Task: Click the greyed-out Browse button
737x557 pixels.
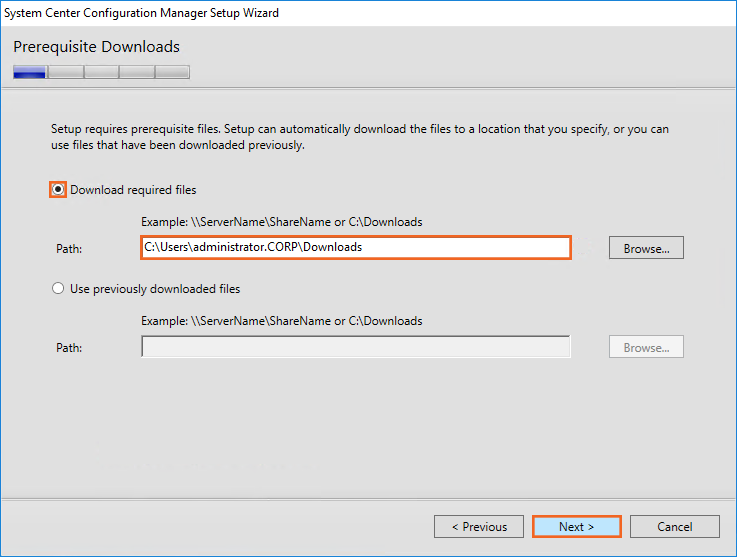Action: [x=646, y=348]
